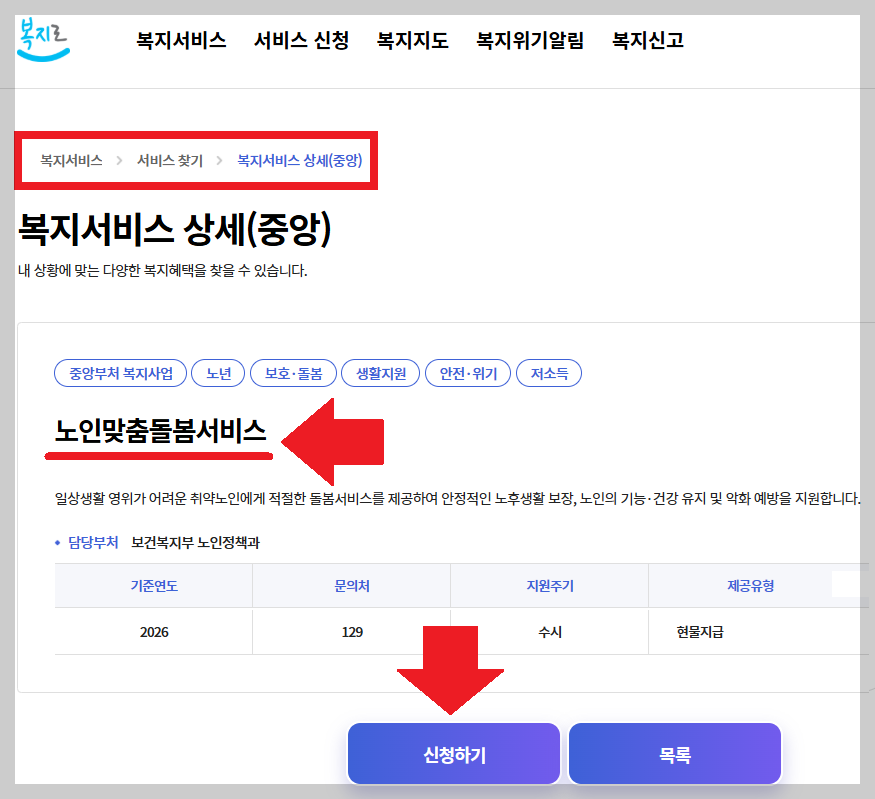Click the 문의처 table column header
This screenshot has width=875, height=799.
point(351,584)
